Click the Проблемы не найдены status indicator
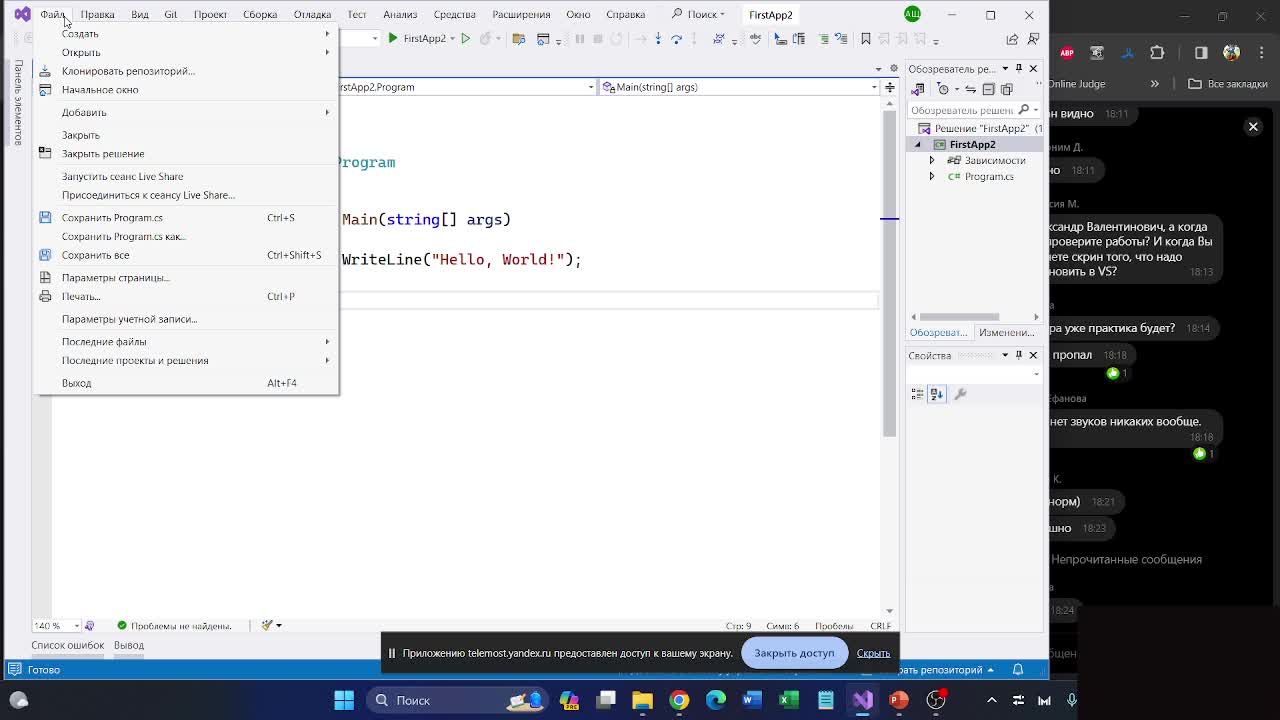Screen dimensions: 1280x720 click(174, 625)
